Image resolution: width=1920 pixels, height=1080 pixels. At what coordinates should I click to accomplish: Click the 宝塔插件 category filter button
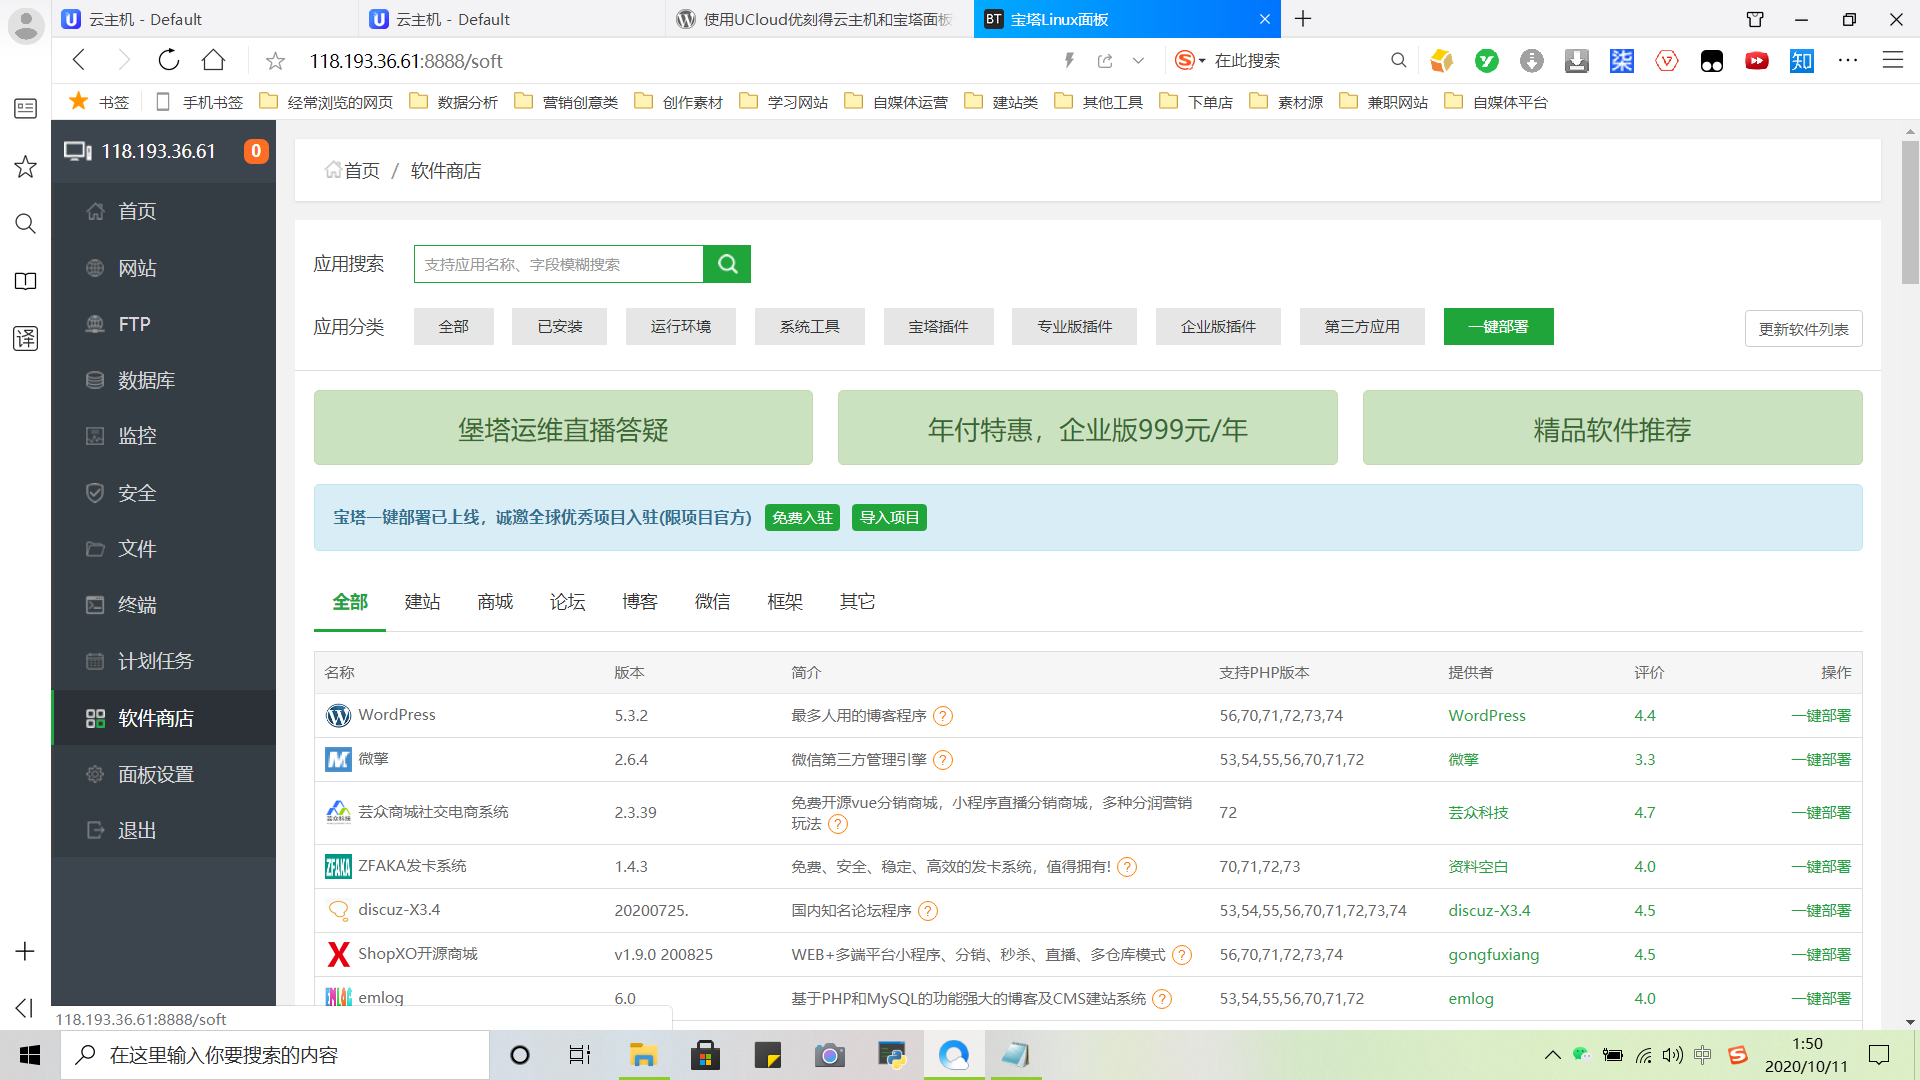click(939, 327)
